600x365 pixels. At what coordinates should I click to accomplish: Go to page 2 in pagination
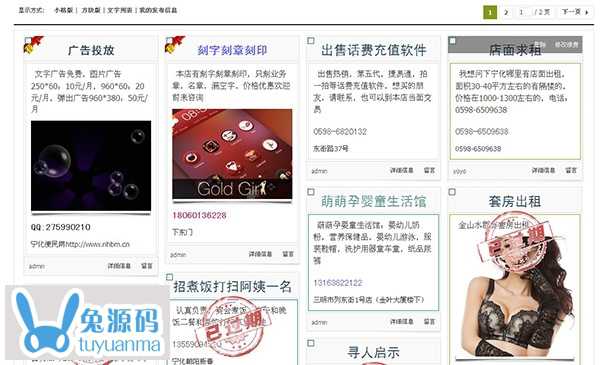point(506,12)
